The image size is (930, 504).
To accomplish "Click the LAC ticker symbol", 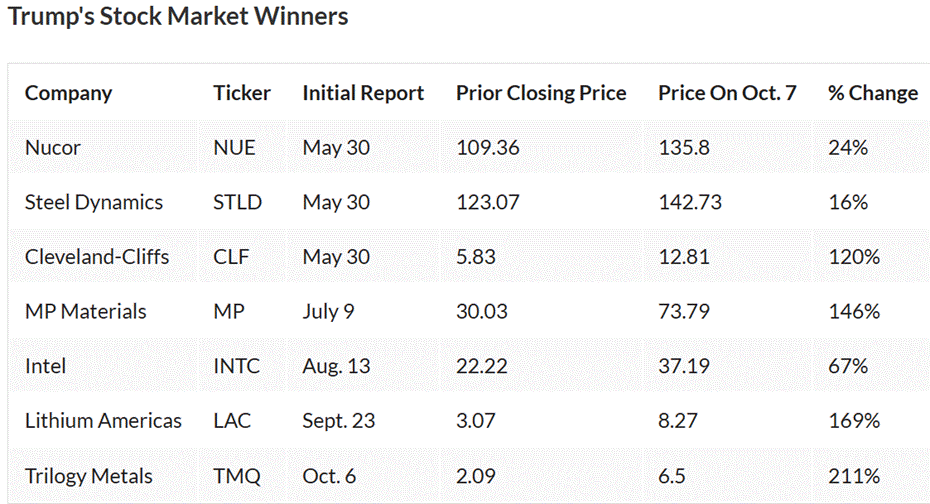I will pos(231,421).
